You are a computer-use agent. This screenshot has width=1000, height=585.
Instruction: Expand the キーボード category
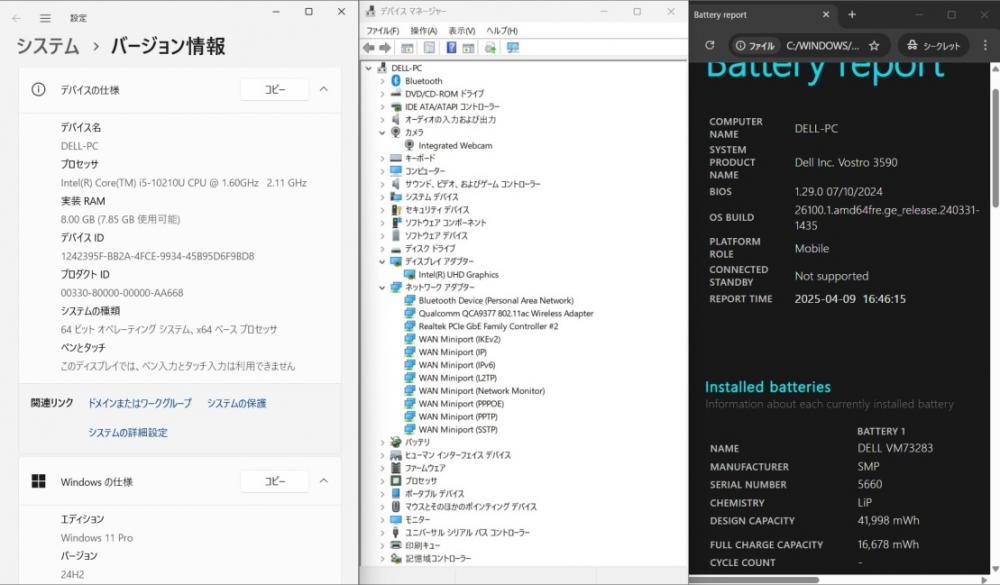click(x=382, y=158)
